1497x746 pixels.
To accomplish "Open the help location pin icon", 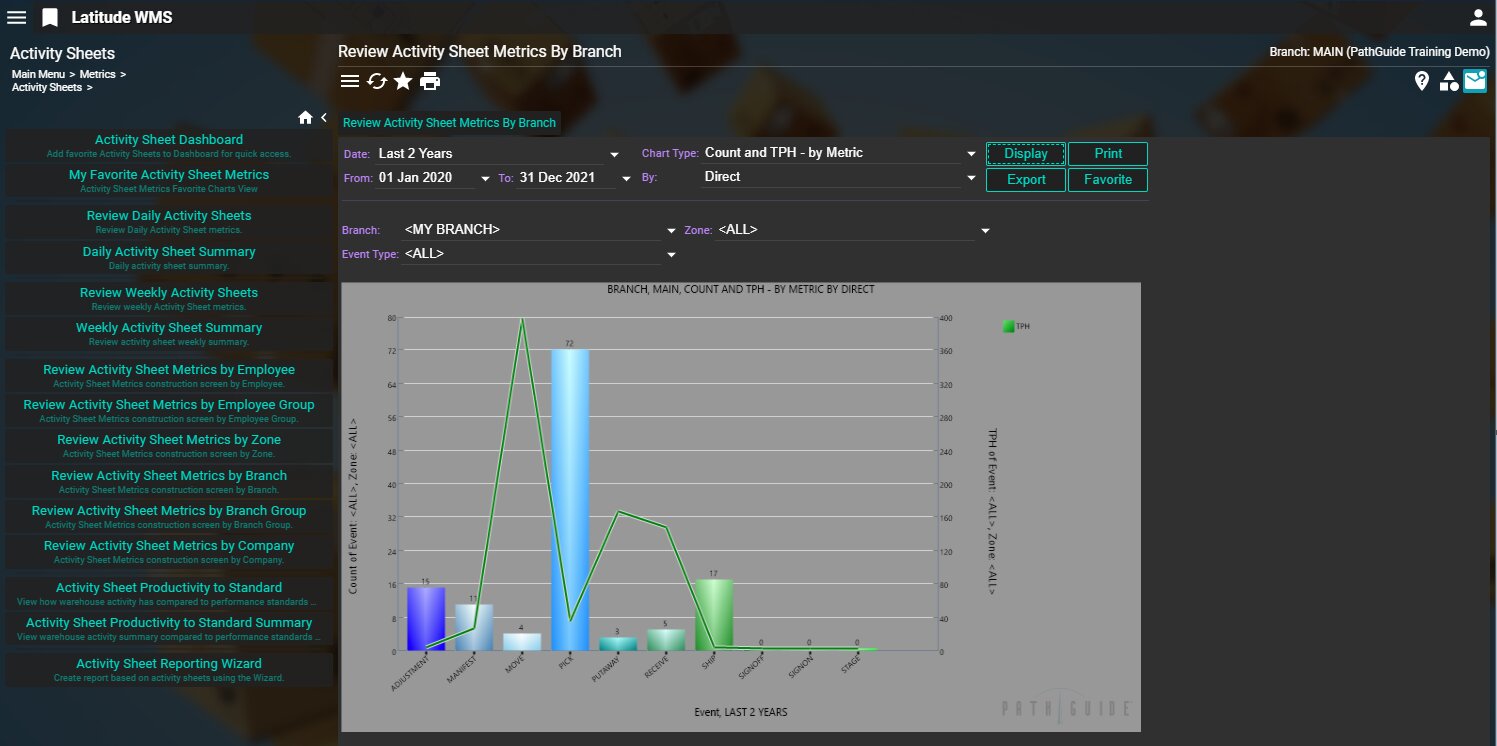I will 1421,81.
